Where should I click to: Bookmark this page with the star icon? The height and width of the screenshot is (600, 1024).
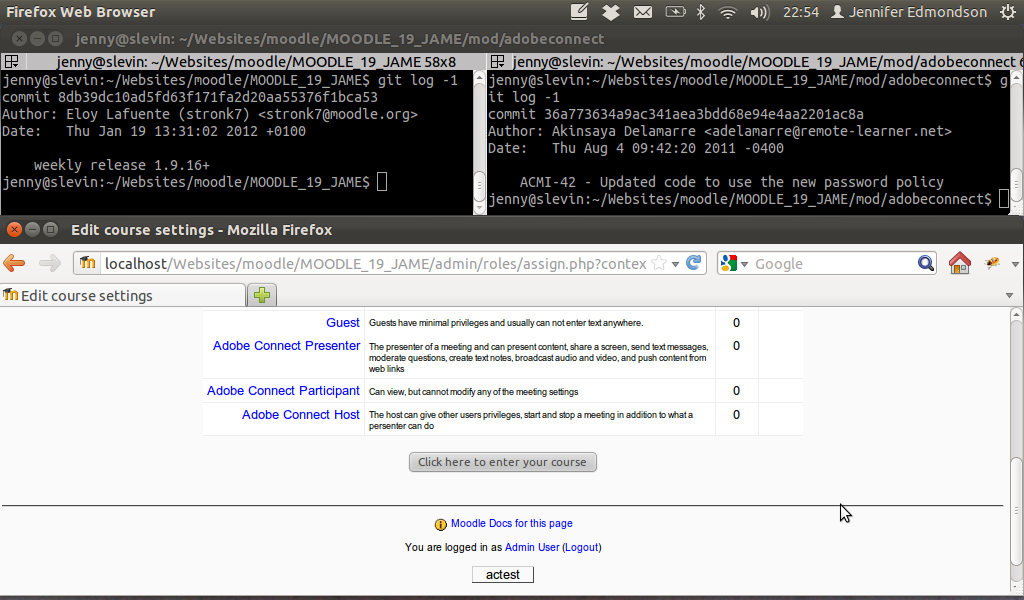pyautogui.click(x=659, y=263)
